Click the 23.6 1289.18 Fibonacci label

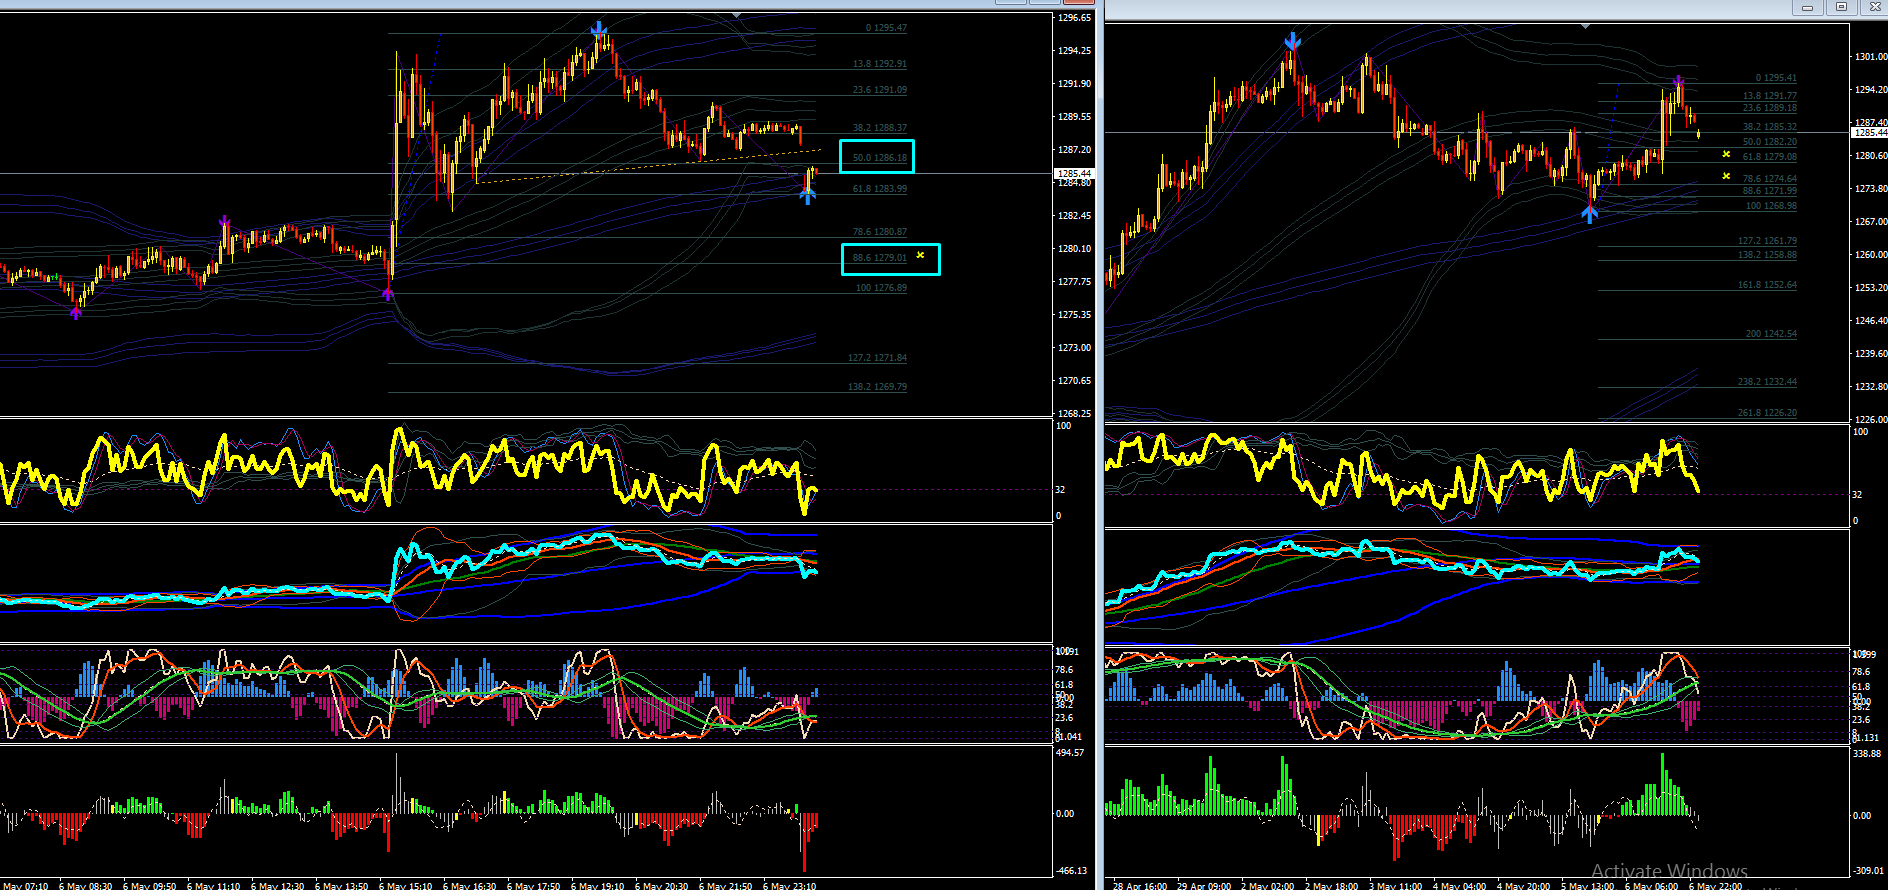[1770, 108]
